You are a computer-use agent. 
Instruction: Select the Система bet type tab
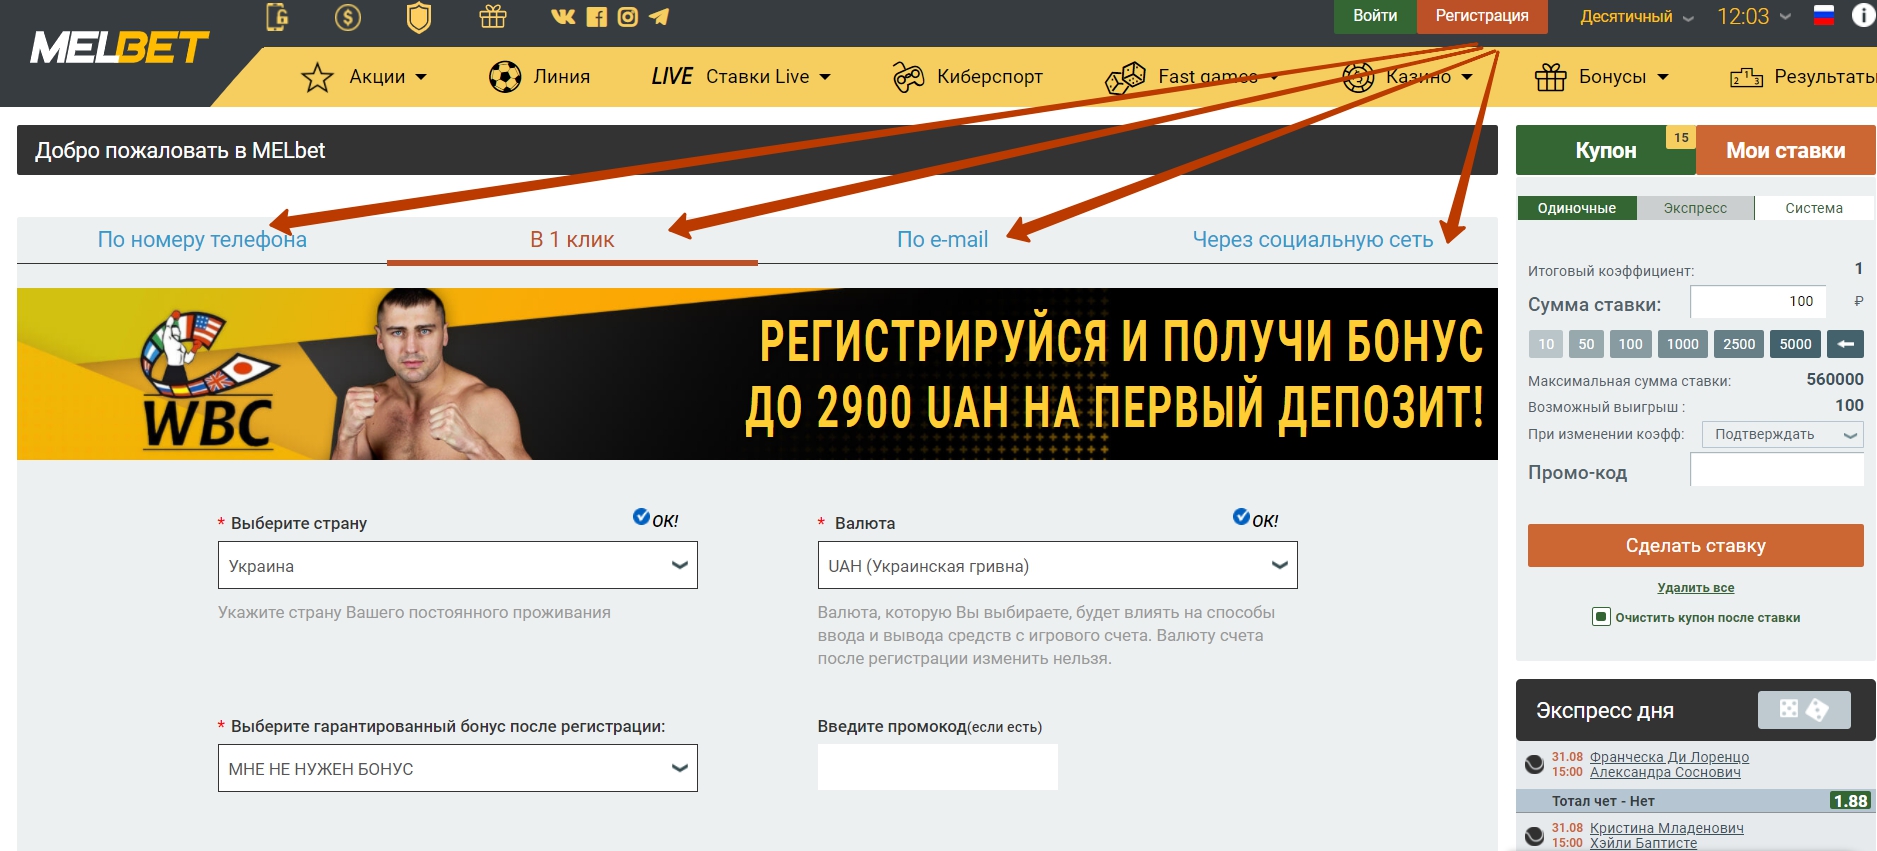click(x=1814, y=208)
